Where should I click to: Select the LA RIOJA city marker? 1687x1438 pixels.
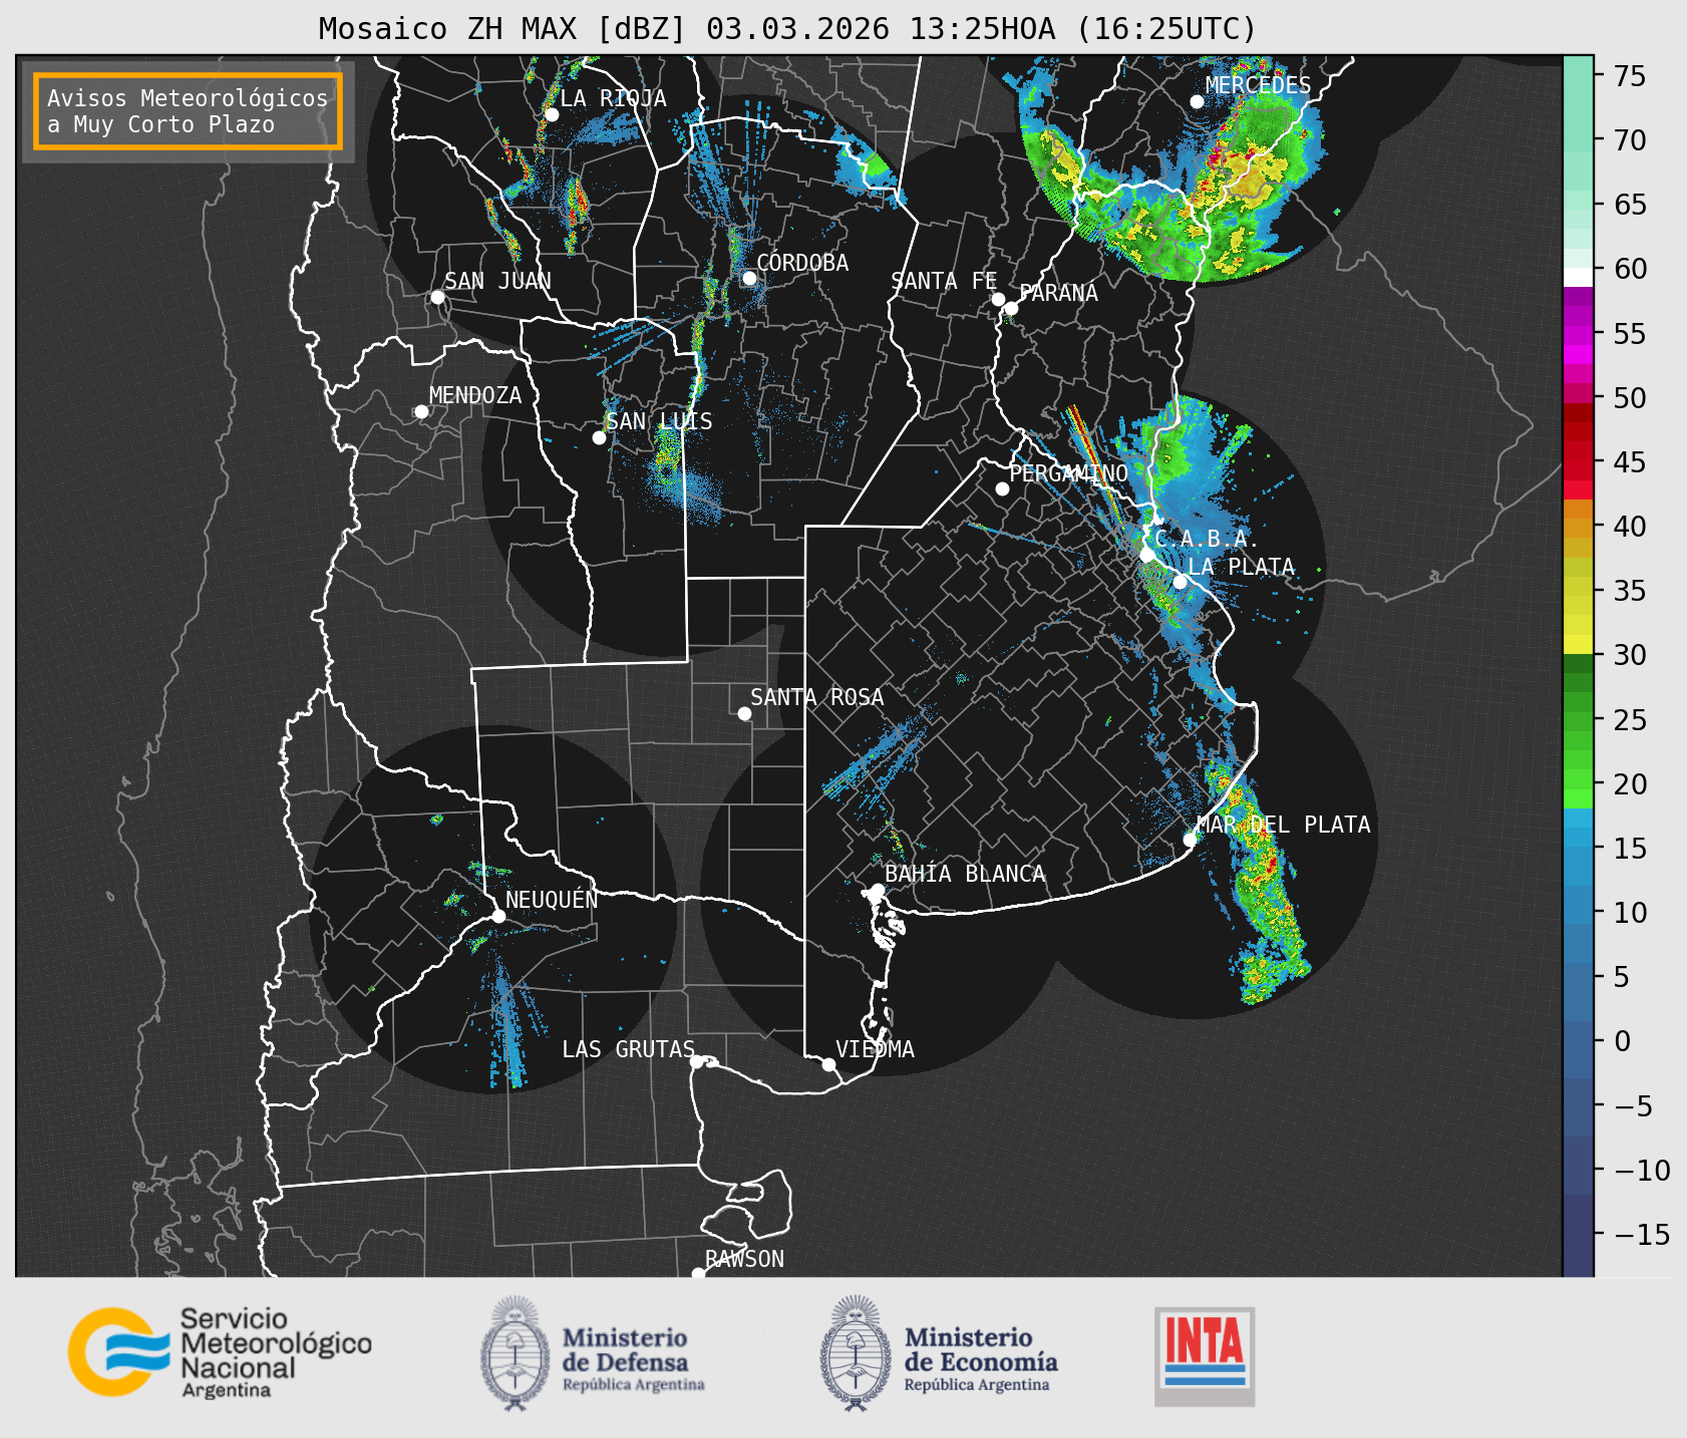coord(551,115)
